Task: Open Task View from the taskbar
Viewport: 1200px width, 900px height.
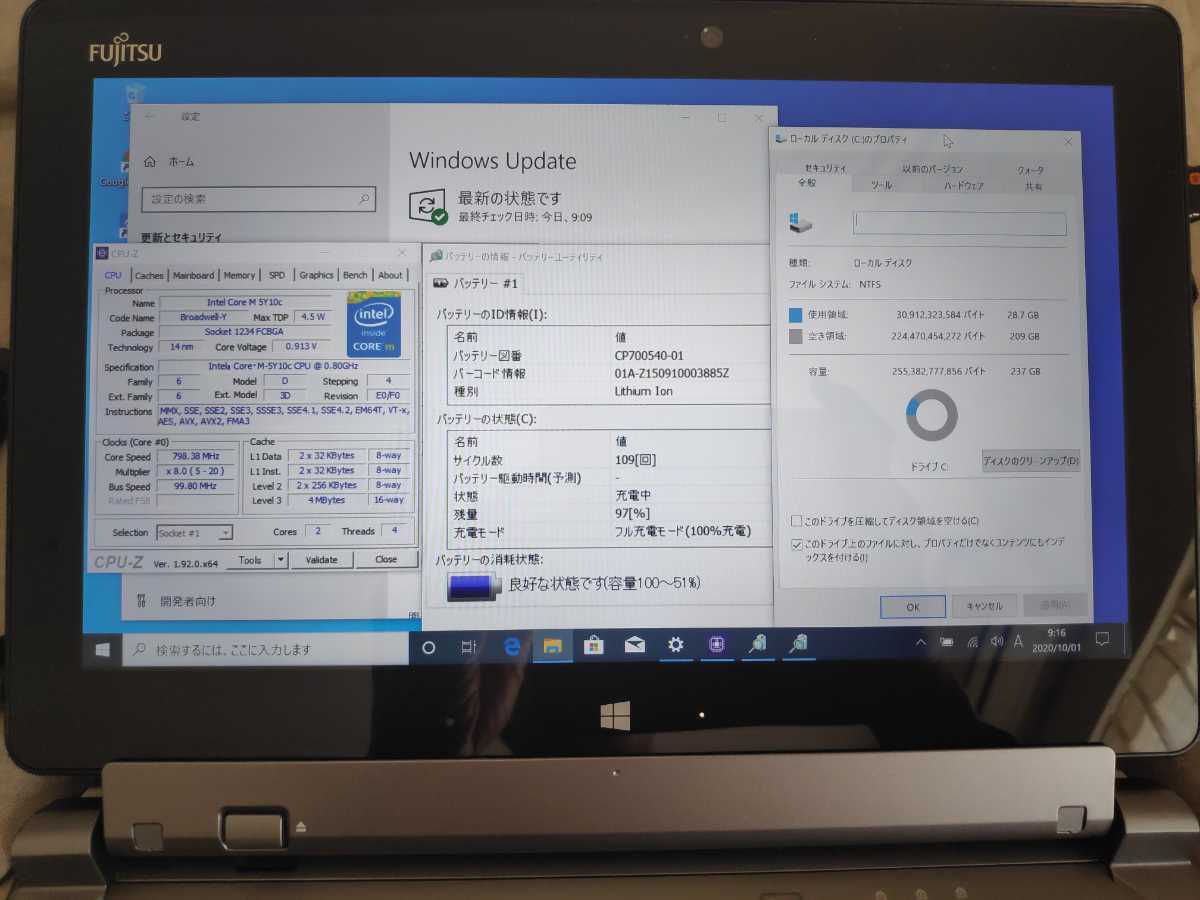Action: pyautogui.click(x=468, y=648)
